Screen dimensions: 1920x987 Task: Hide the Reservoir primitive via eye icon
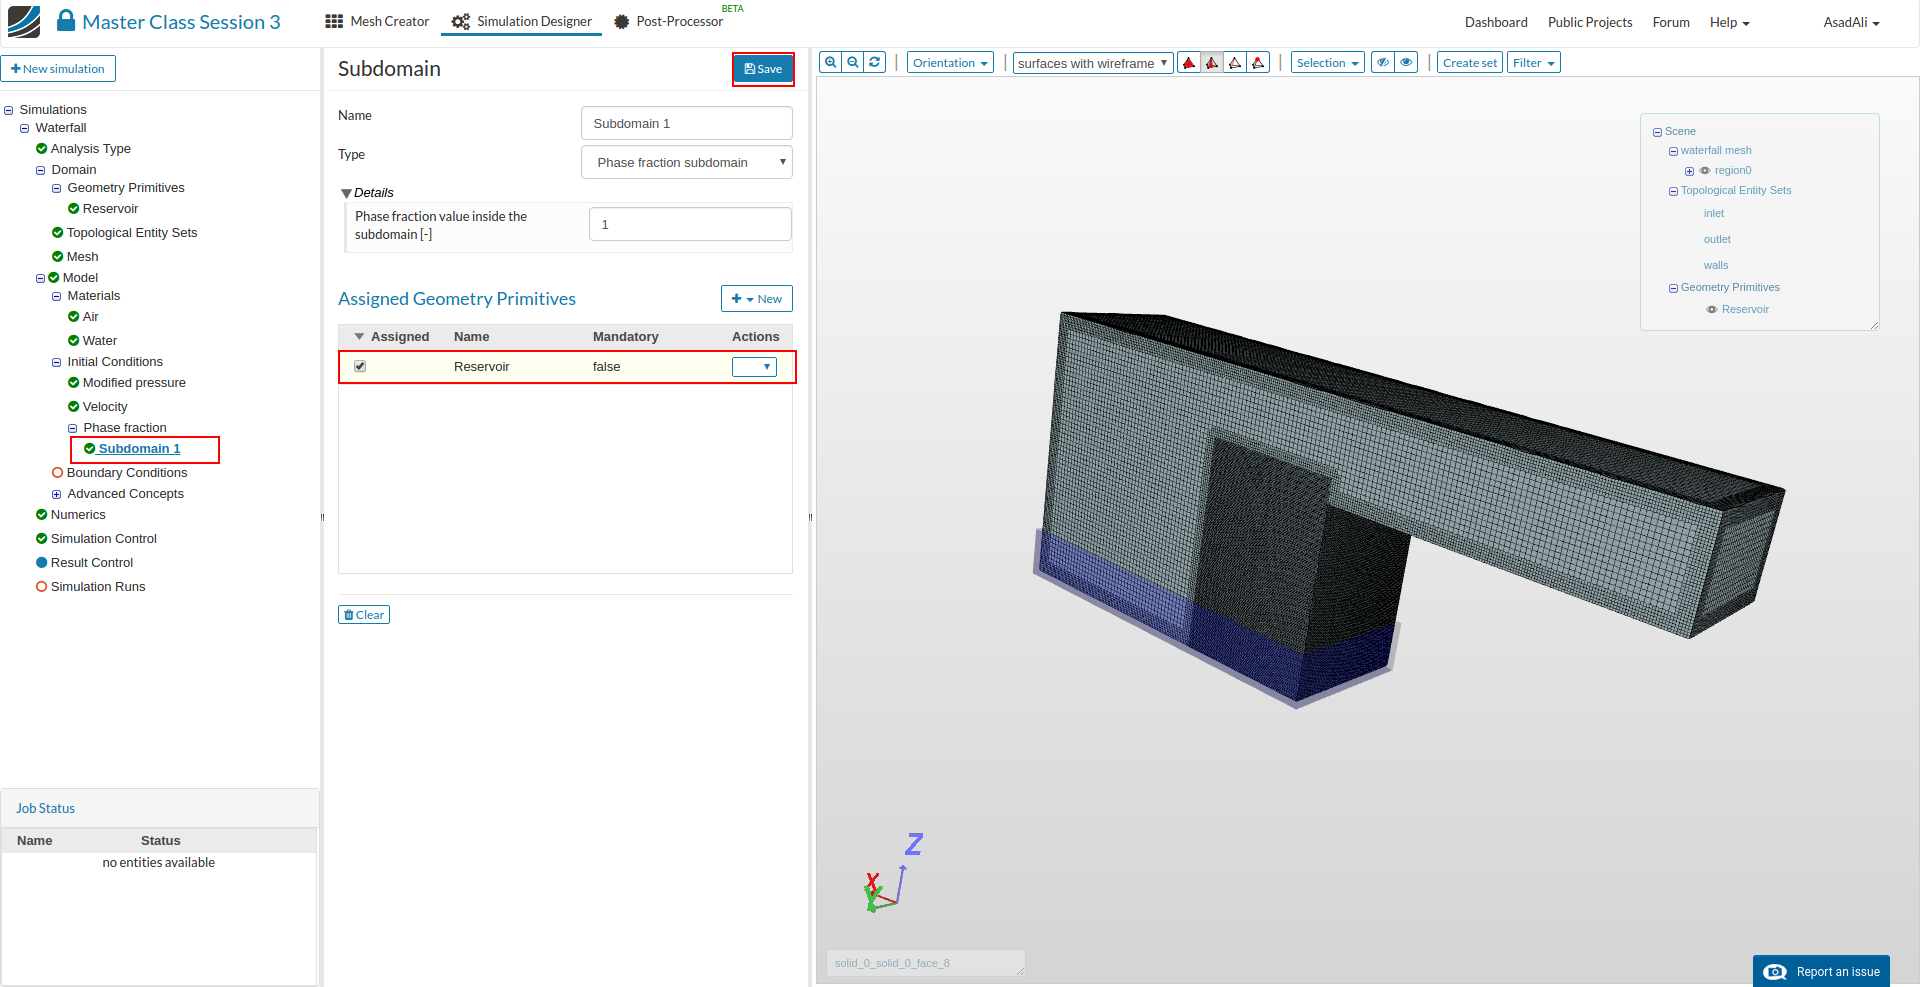[1712, 310]
